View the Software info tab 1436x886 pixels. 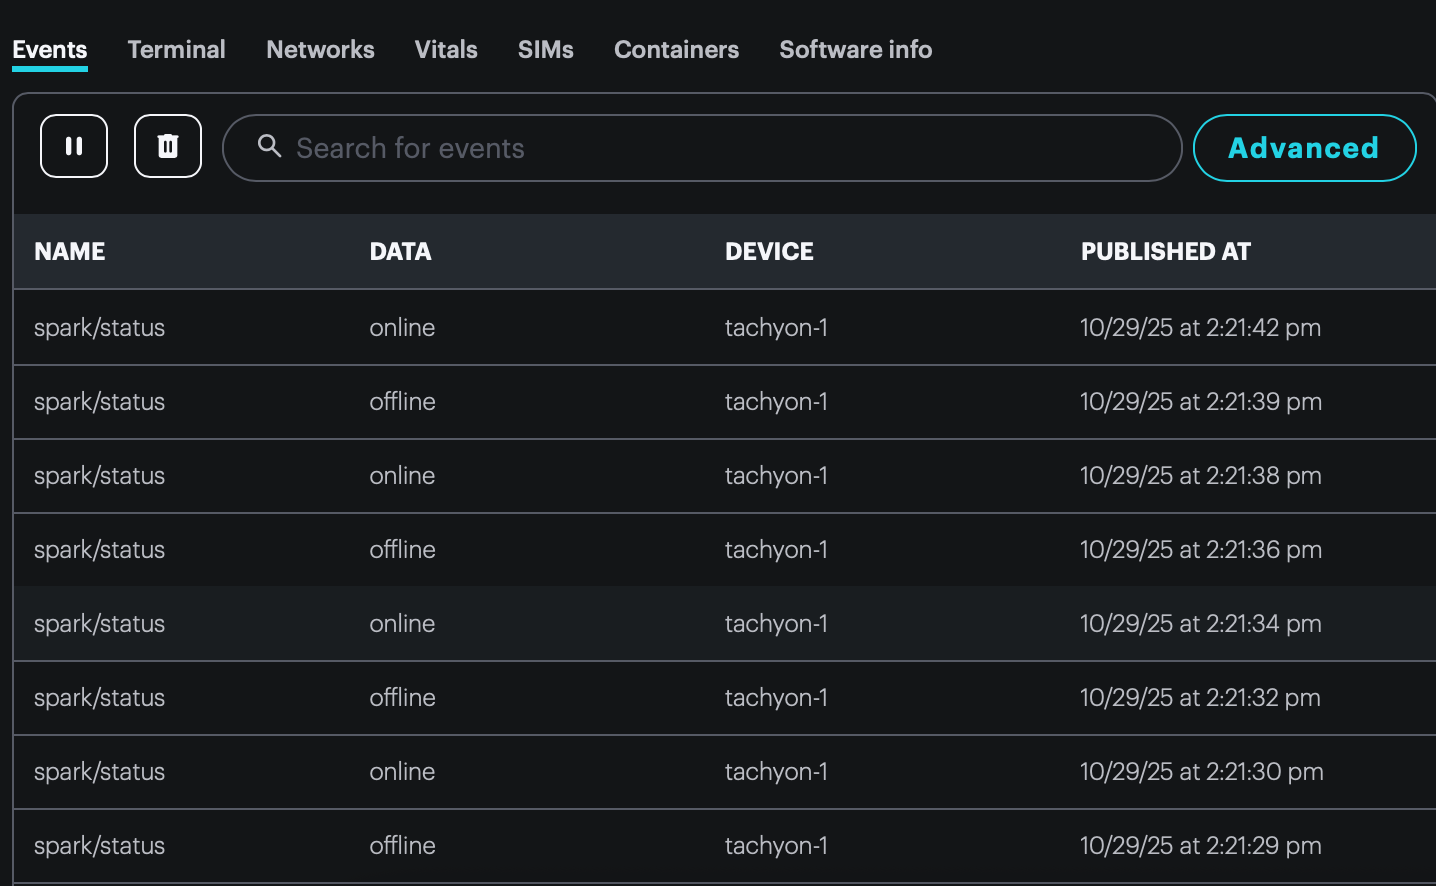(x=855, y=50)
